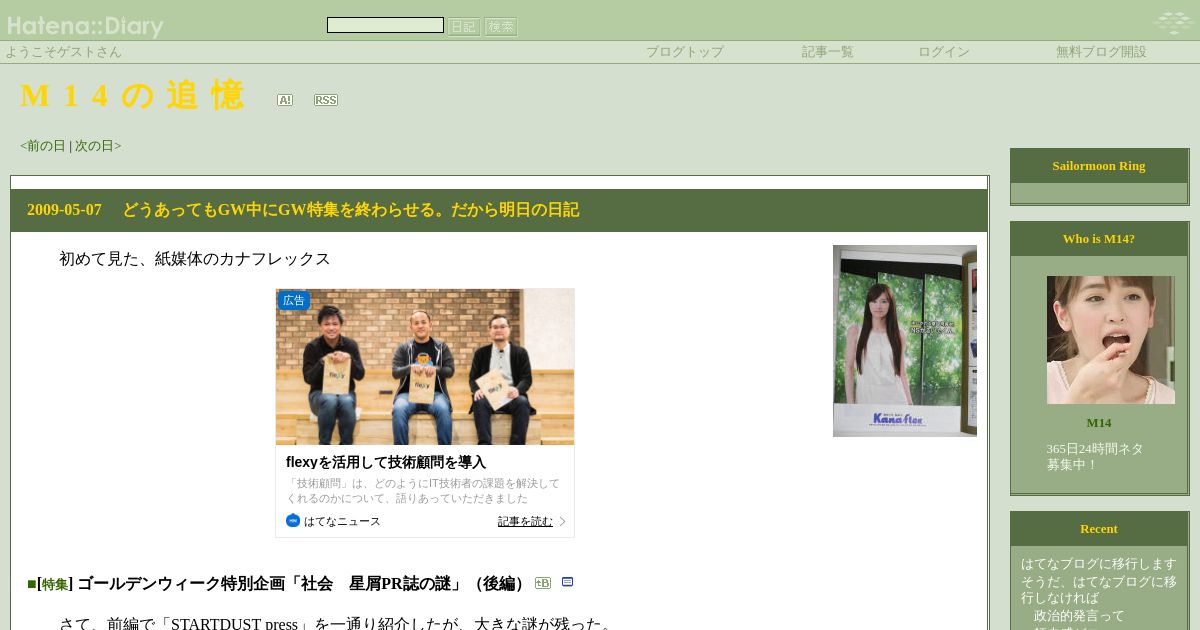
Task: Click the 2009-05-07 date link
Action: point(64,210)
